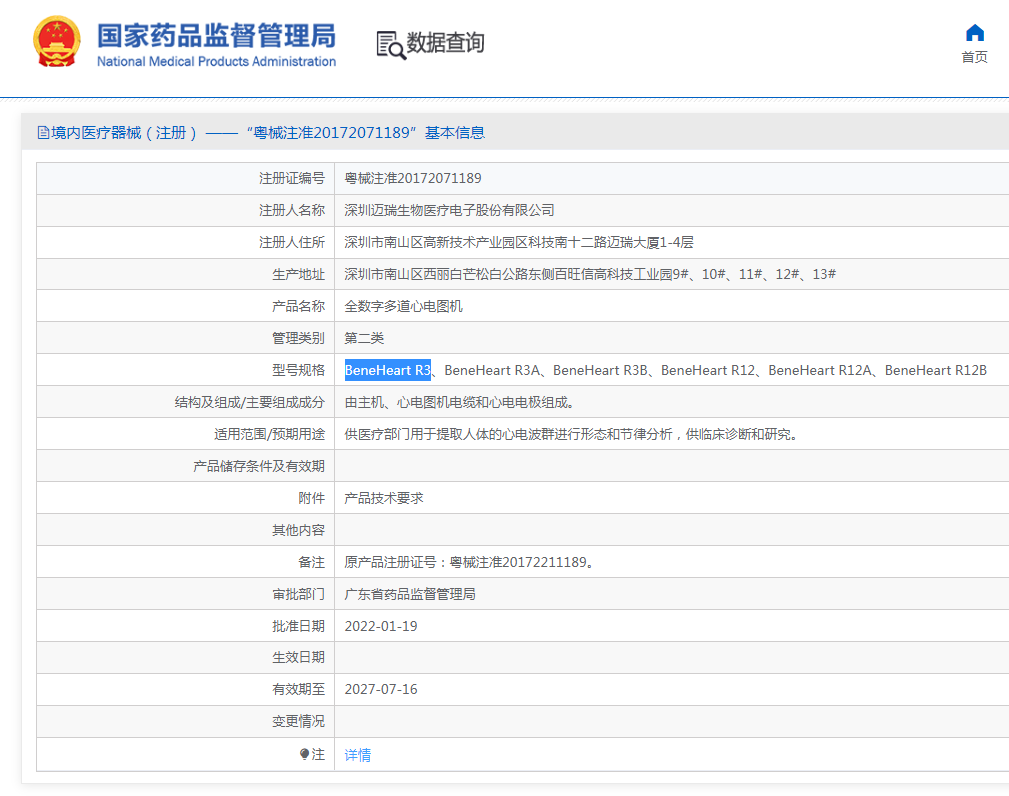Click the document icon before 境内医疗器械
The image size is (1009, 796).
[43, 133]
